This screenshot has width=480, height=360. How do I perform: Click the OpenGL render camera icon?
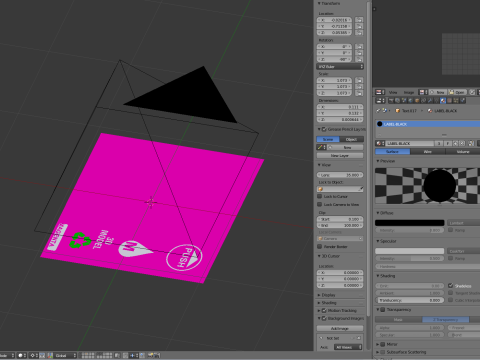[150, 355]
